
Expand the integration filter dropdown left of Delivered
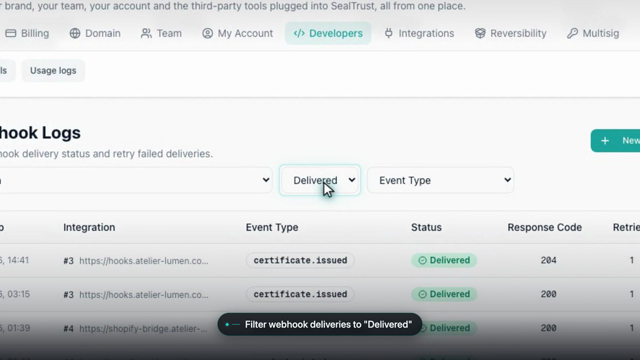[135, 180]
